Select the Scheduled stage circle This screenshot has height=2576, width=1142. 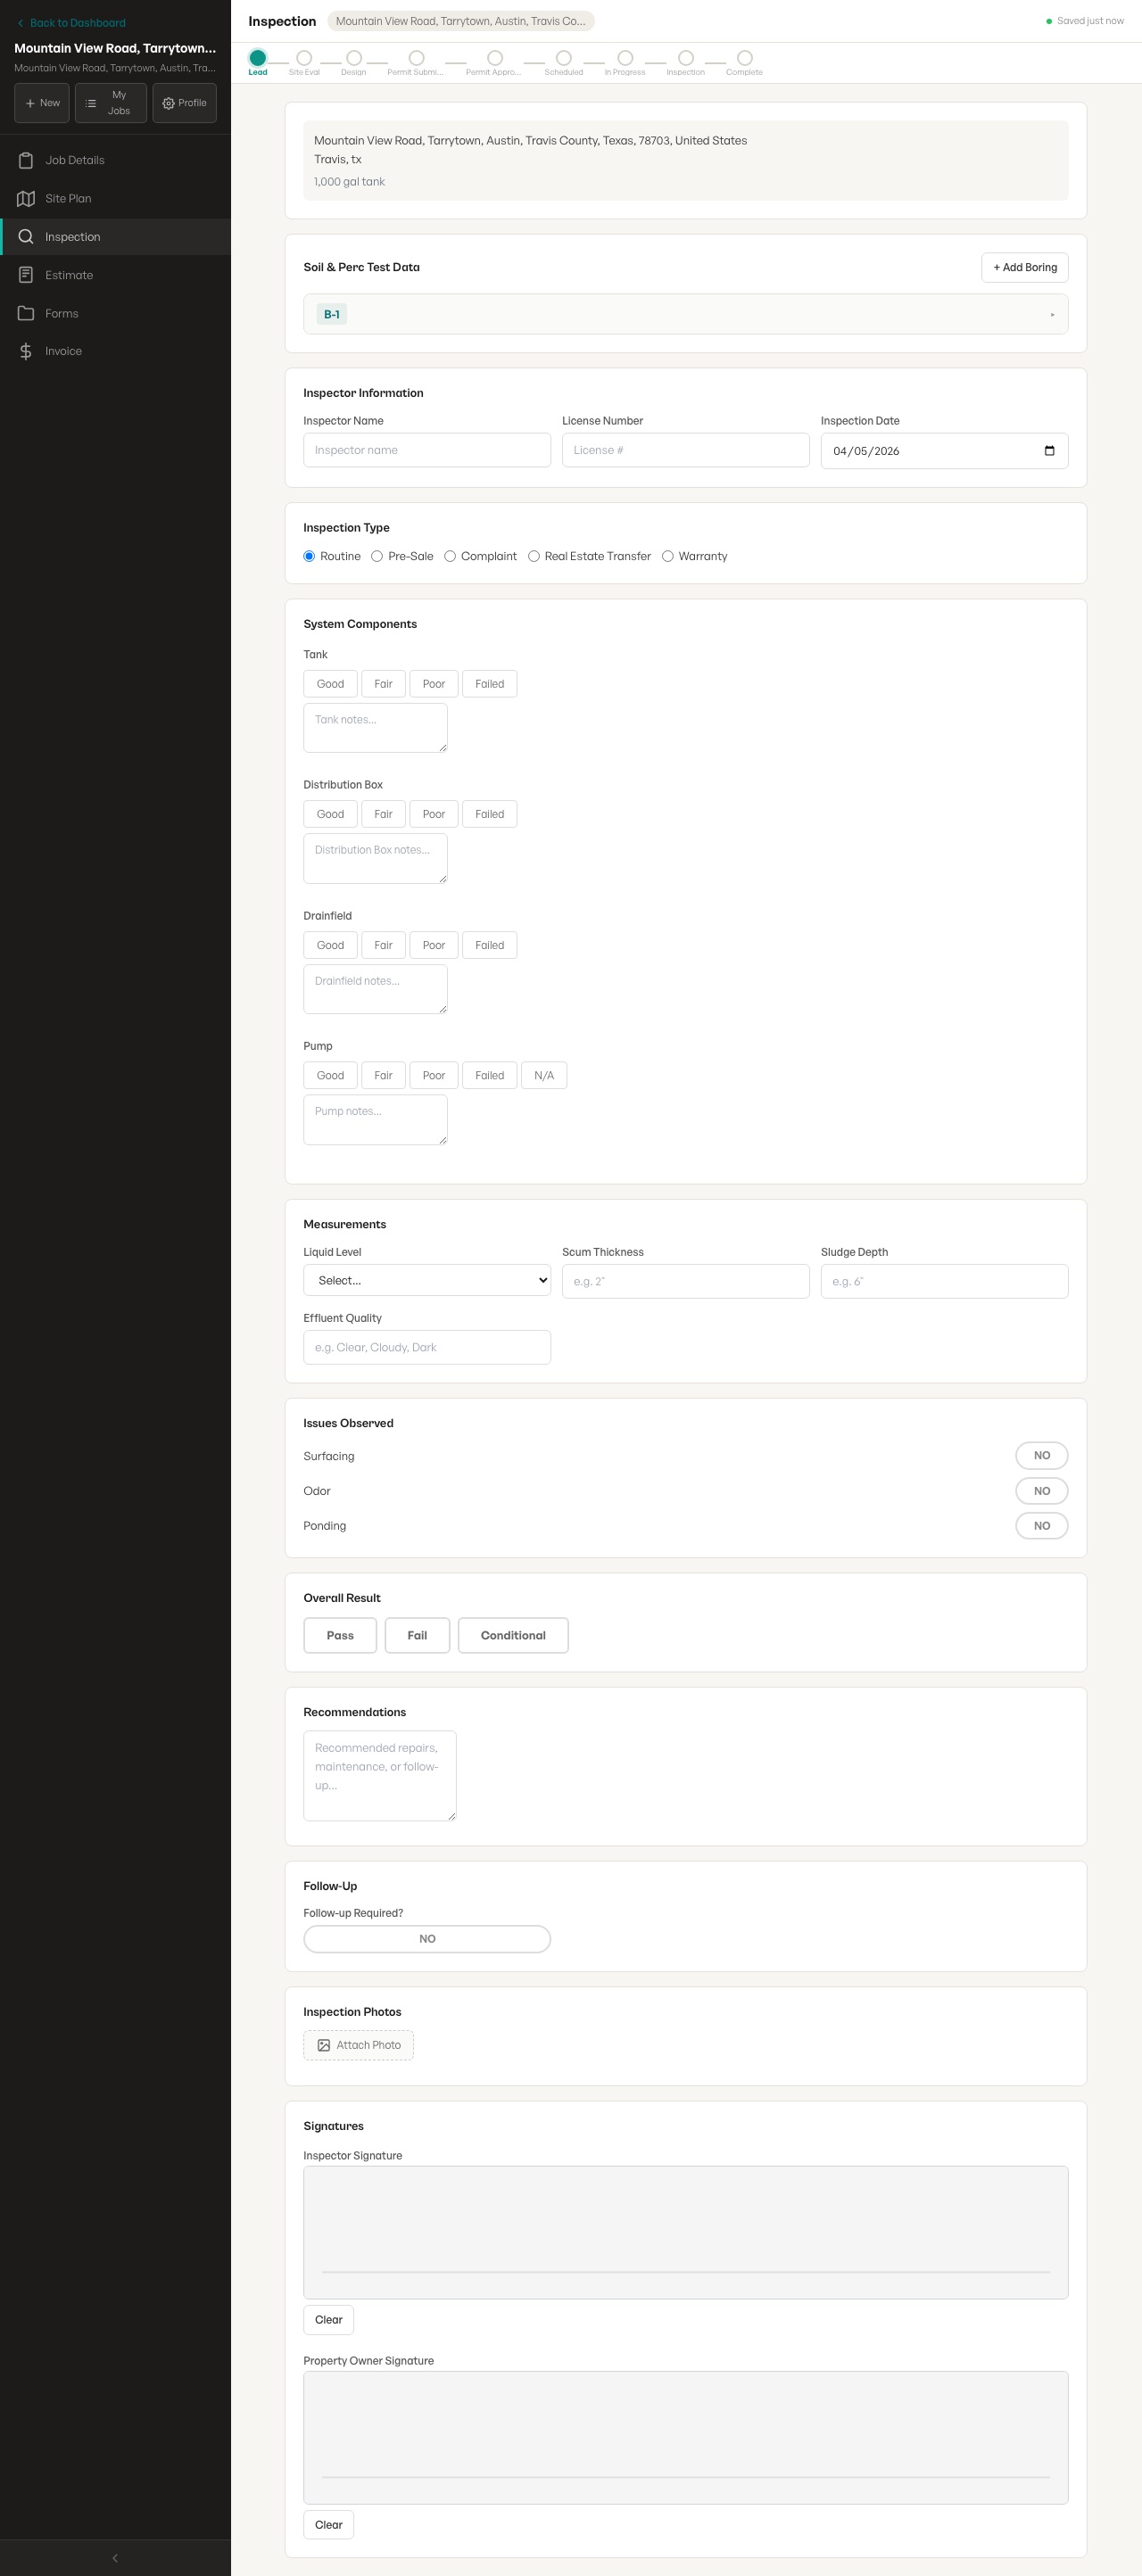[x=564, y=58]
